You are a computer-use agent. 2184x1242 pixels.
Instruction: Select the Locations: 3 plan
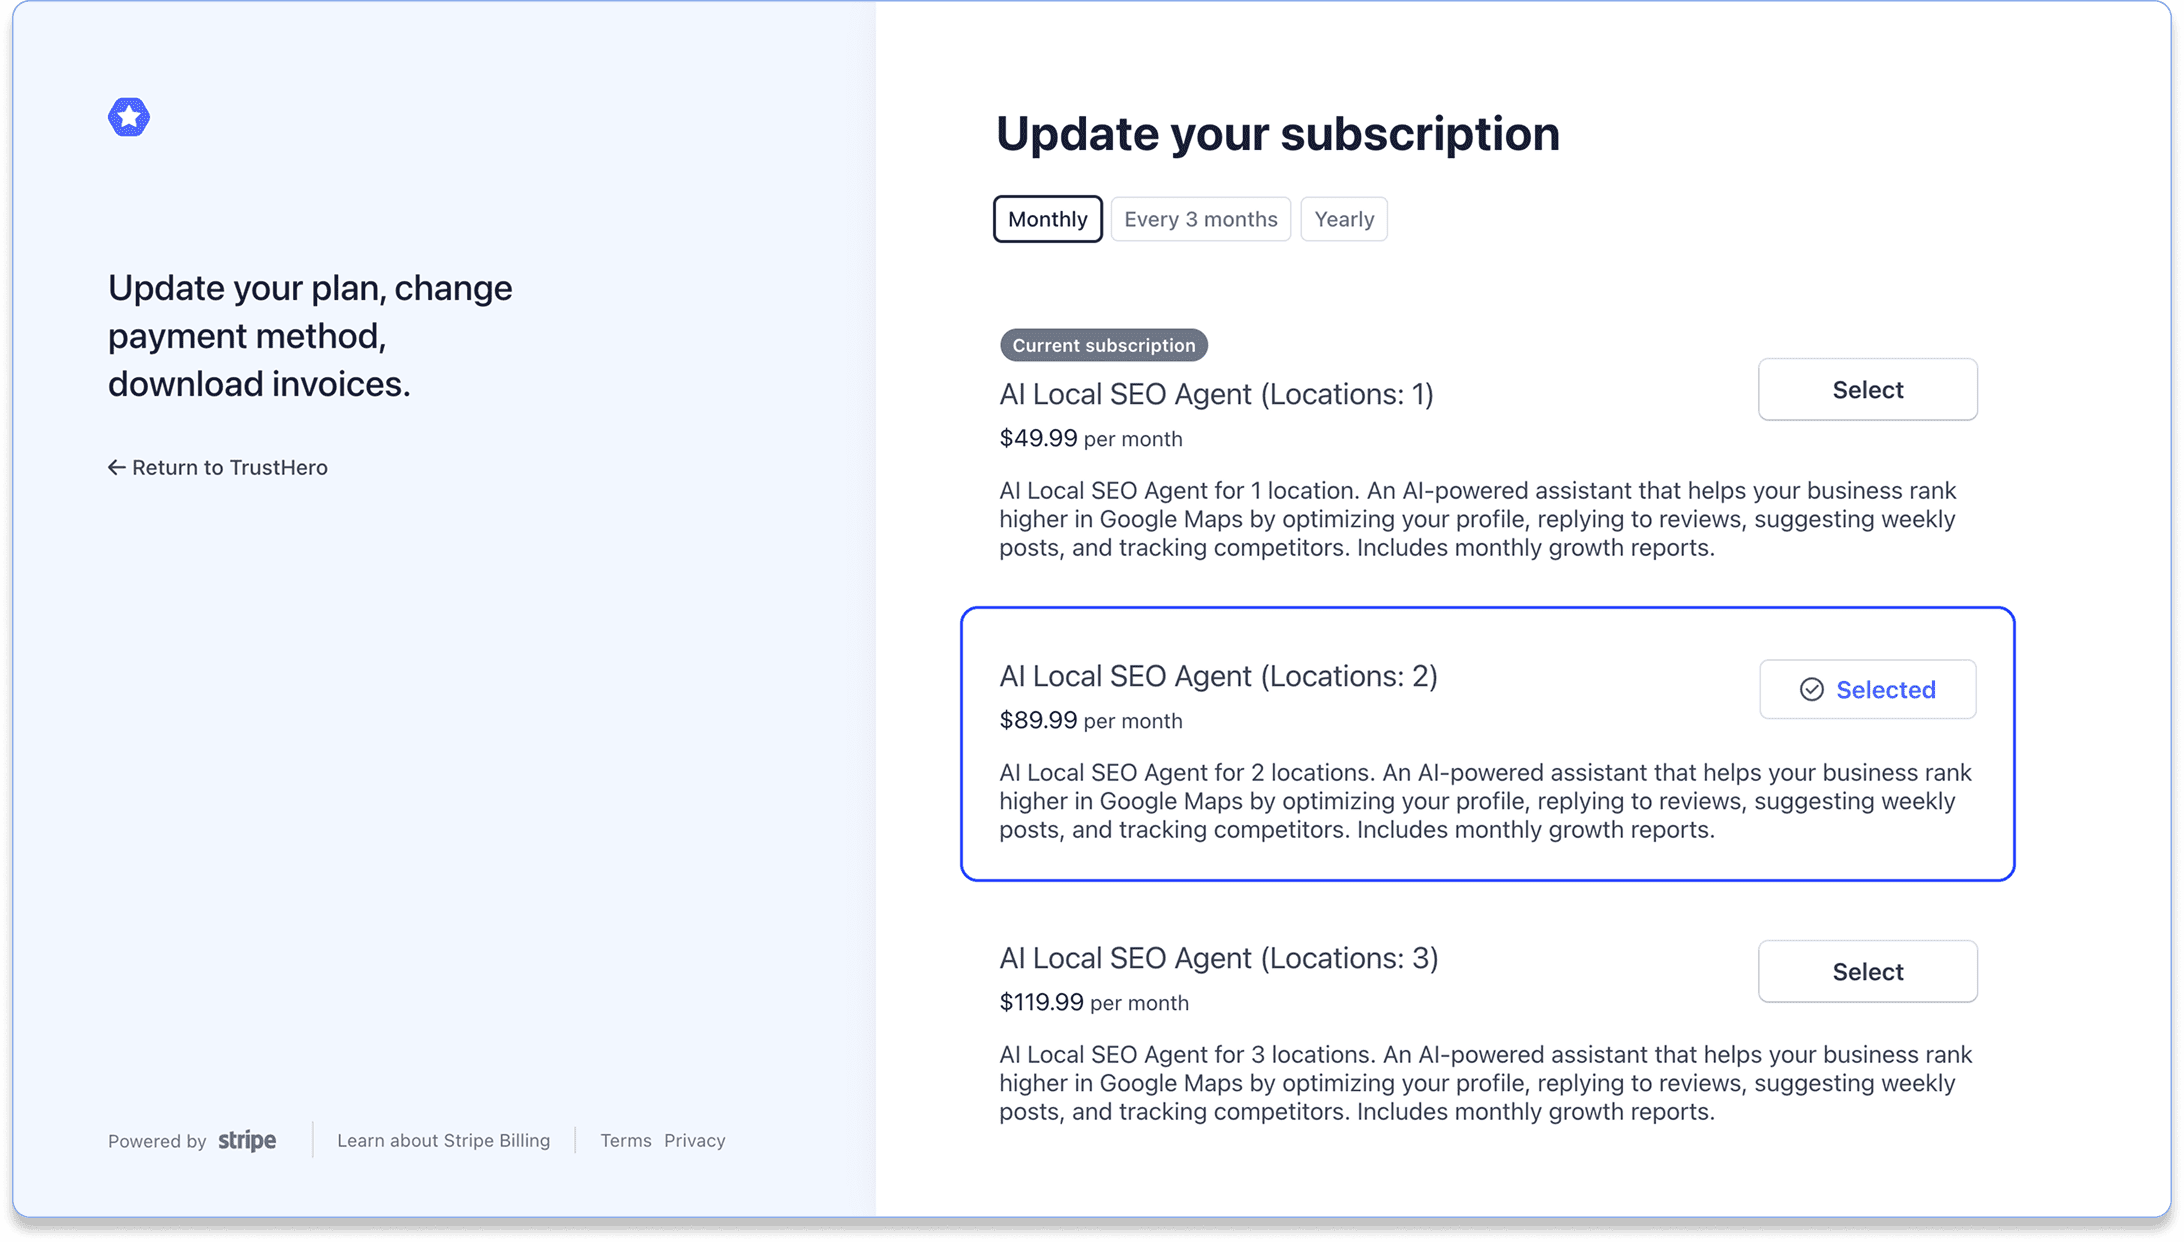tap(1867, 972)
